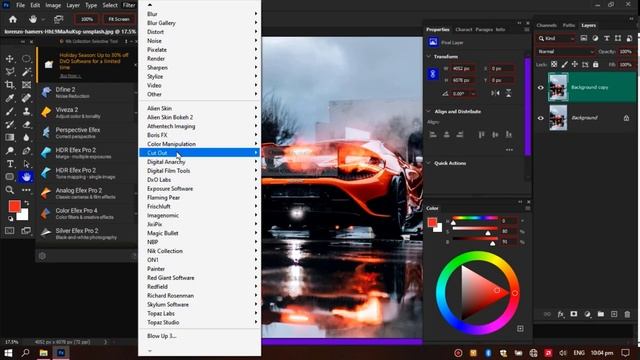
Task: Select the Elliptical Marquee tool
Action: (26, 59)
